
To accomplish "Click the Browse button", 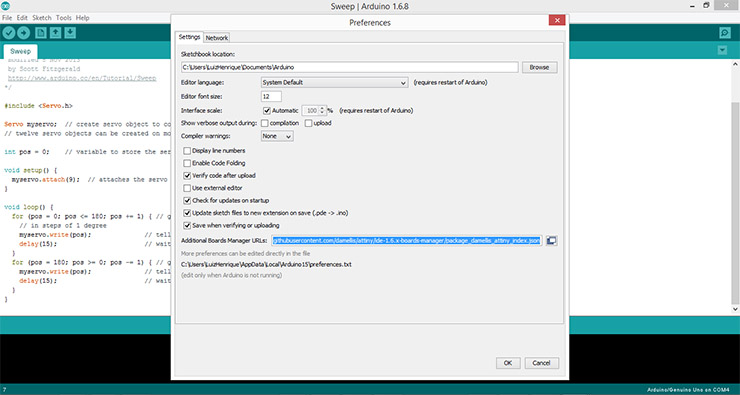I will (539, 67).
